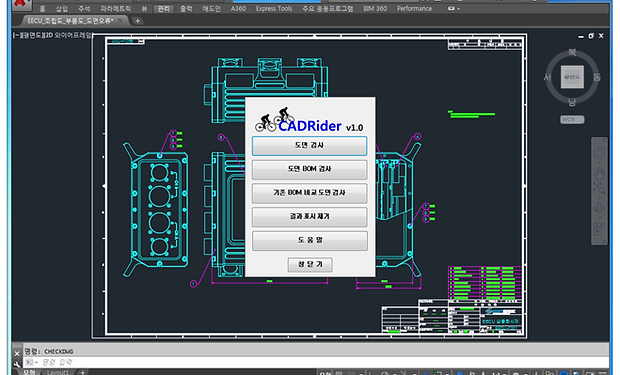Click the 도면 검사 button in CADRider
The width and height of the screenshot is (620, 375).
pyautogui.click(x=309, y=146)
